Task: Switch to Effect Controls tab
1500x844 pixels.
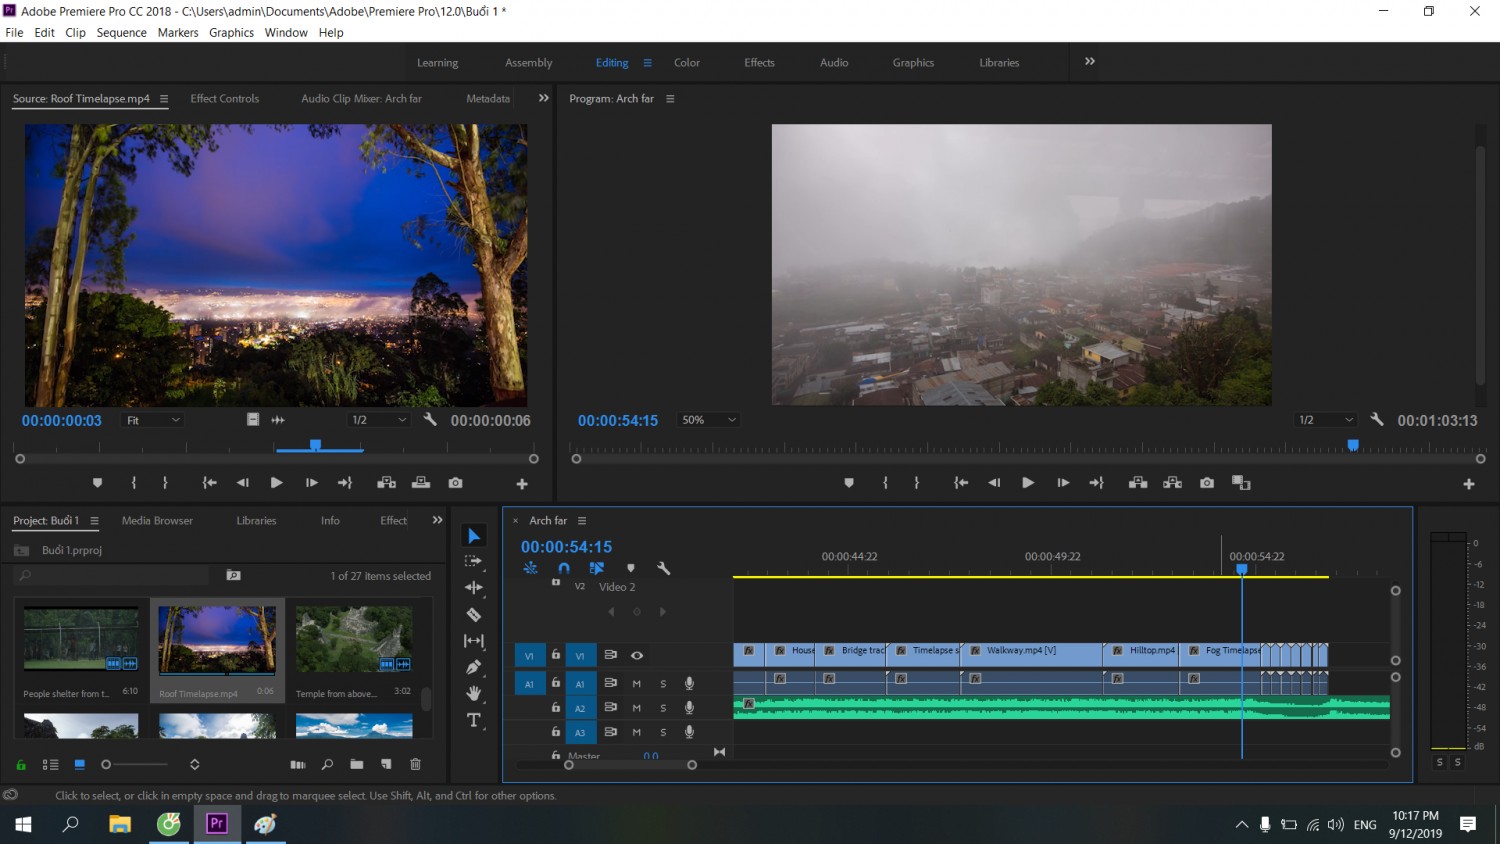Action: point(225,99)
